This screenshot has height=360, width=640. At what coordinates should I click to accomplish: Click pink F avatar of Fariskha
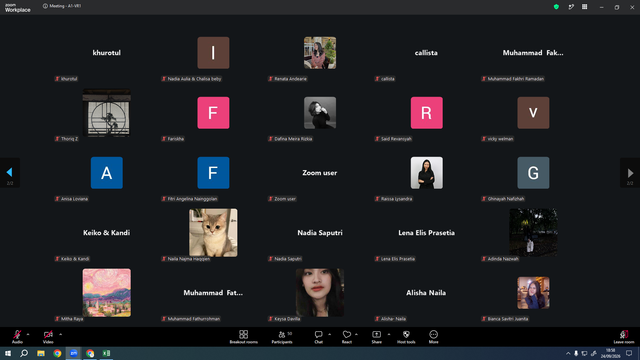[x=213, y=113]
